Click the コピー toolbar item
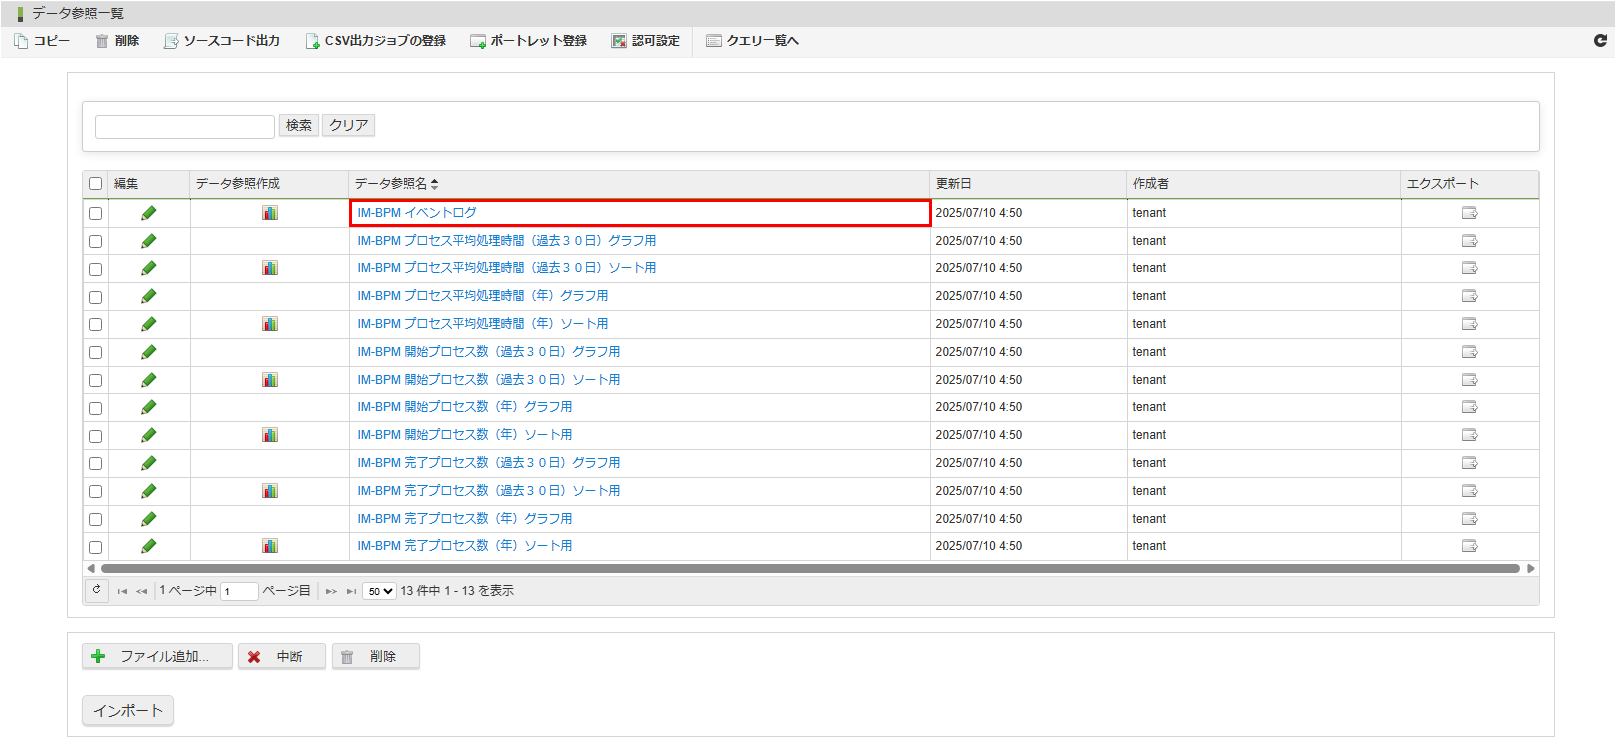The height and width of the screenshot is (753, 1616). (42, 41)
